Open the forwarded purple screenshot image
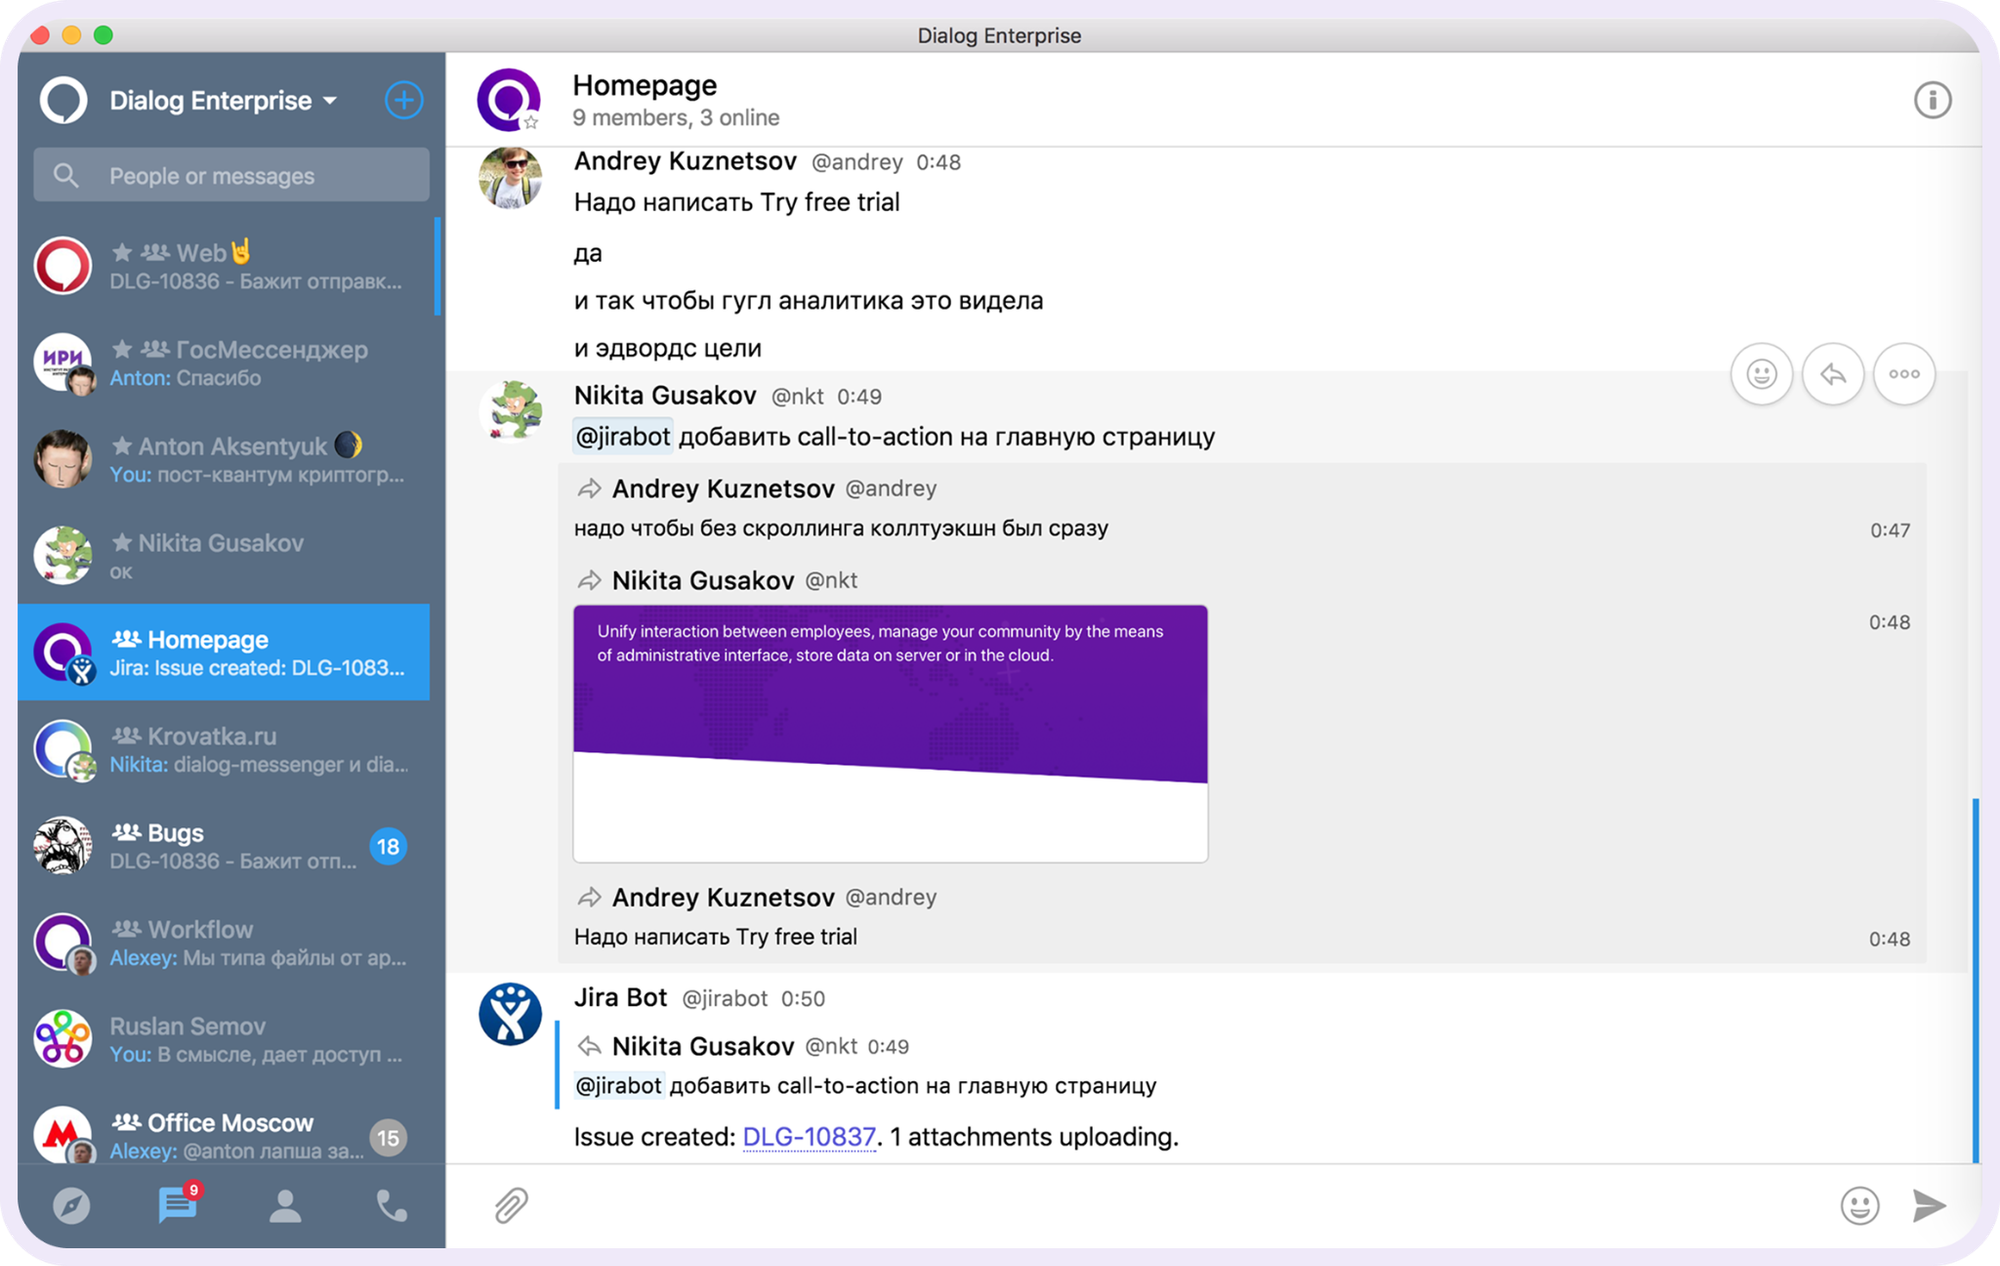2000x1266 pixels. 890,733
